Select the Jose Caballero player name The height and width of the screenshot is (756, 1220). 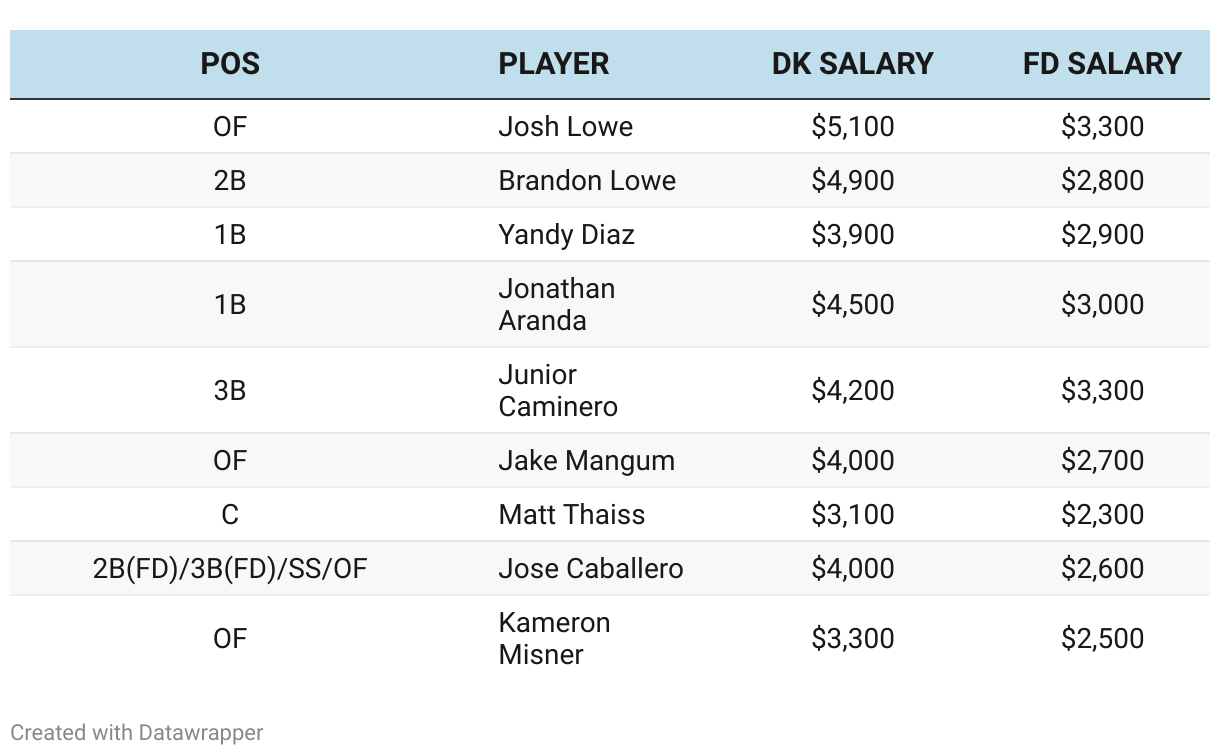point(591,569)
